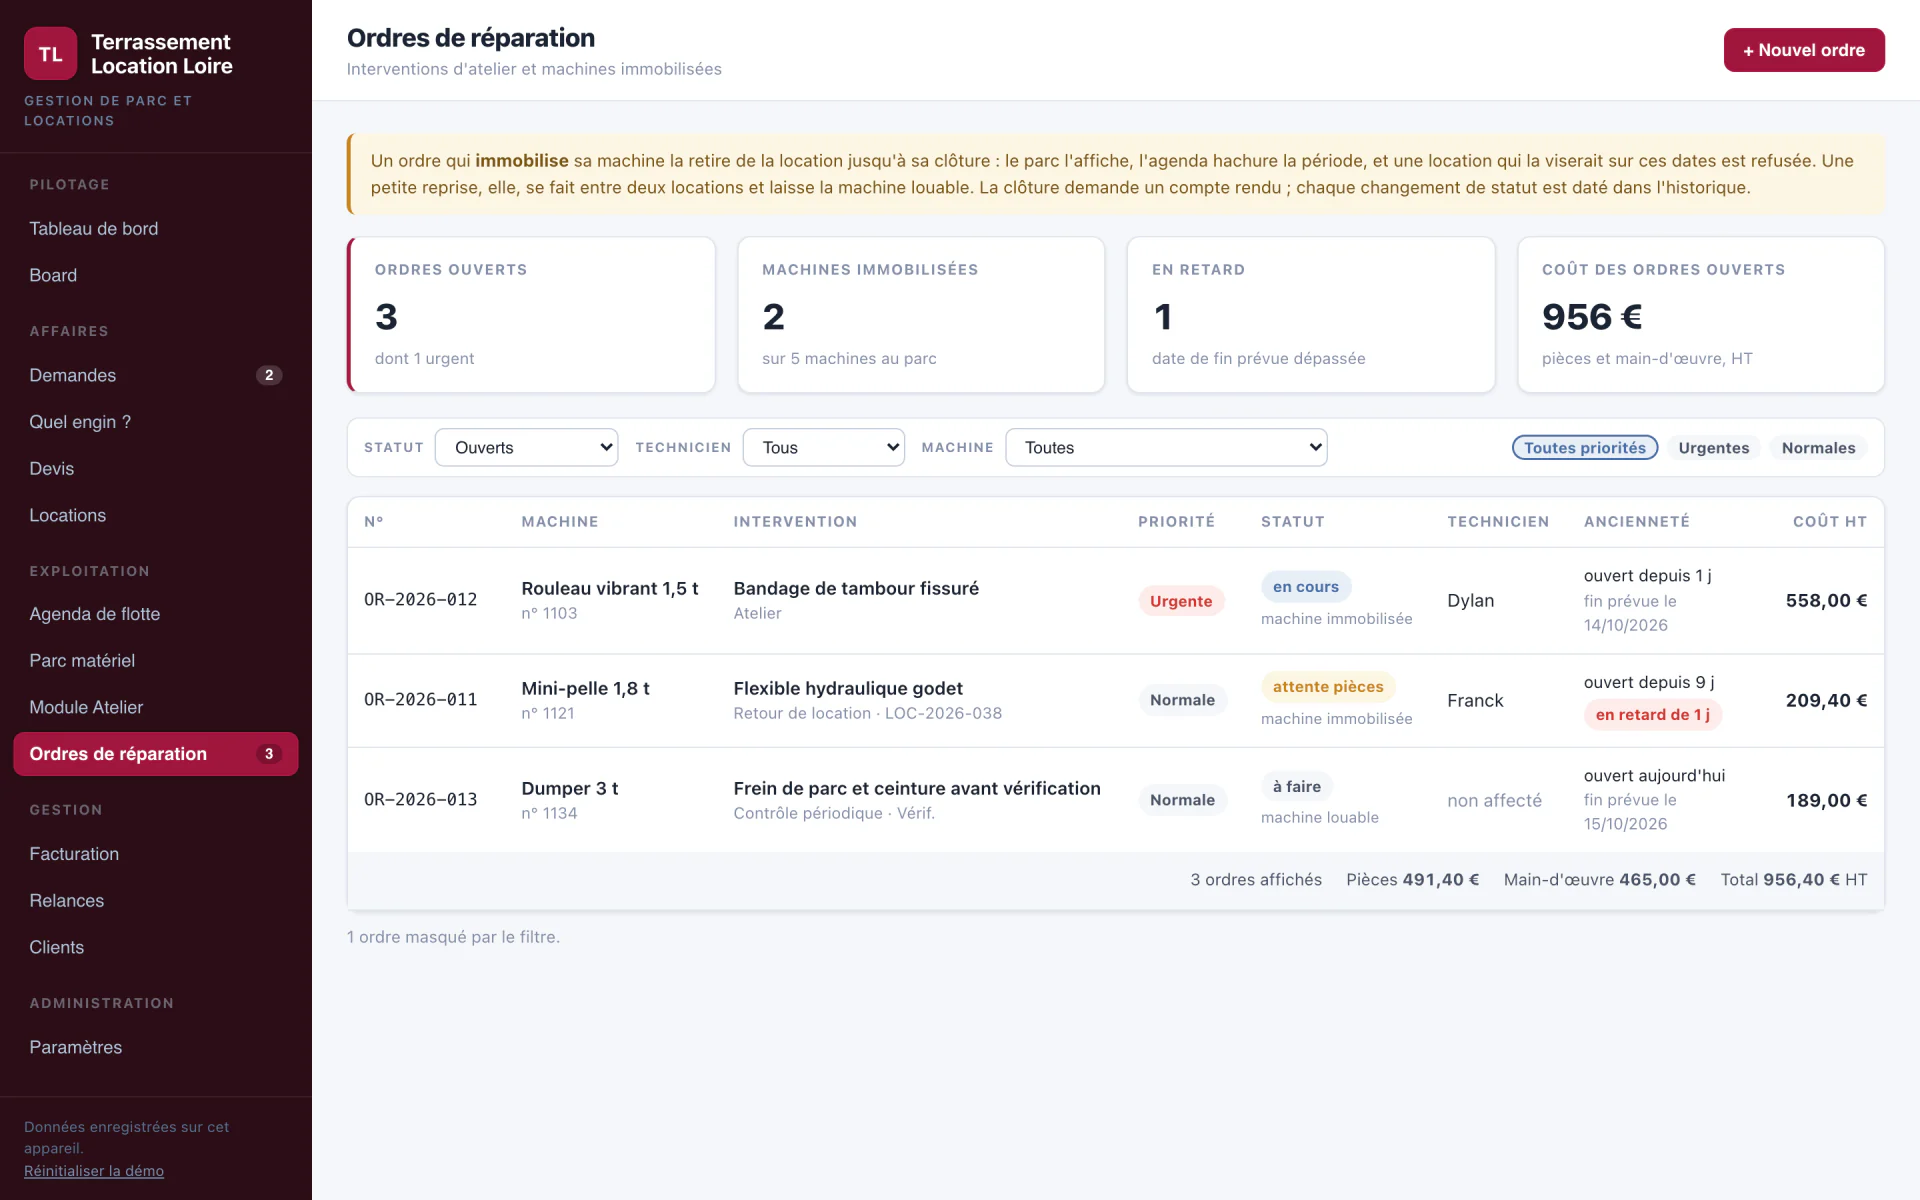Click Flexible hydraulique godet intervention
The width and height of the screenshot is (1920, 1200).
[x=848, y=688]
